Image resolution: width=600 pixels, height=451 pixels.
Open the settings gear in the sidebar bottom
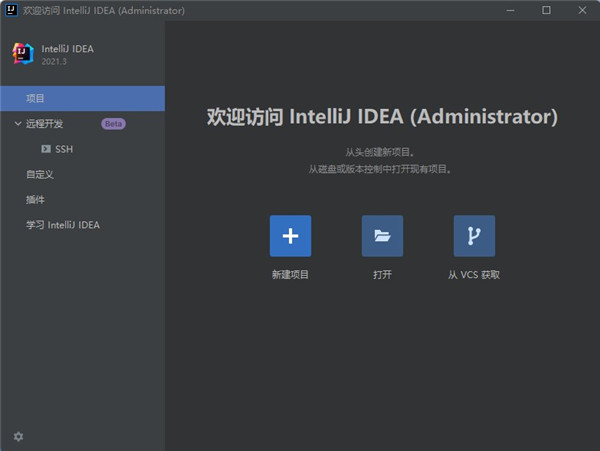pyautogui.click(x=18, y=436)
